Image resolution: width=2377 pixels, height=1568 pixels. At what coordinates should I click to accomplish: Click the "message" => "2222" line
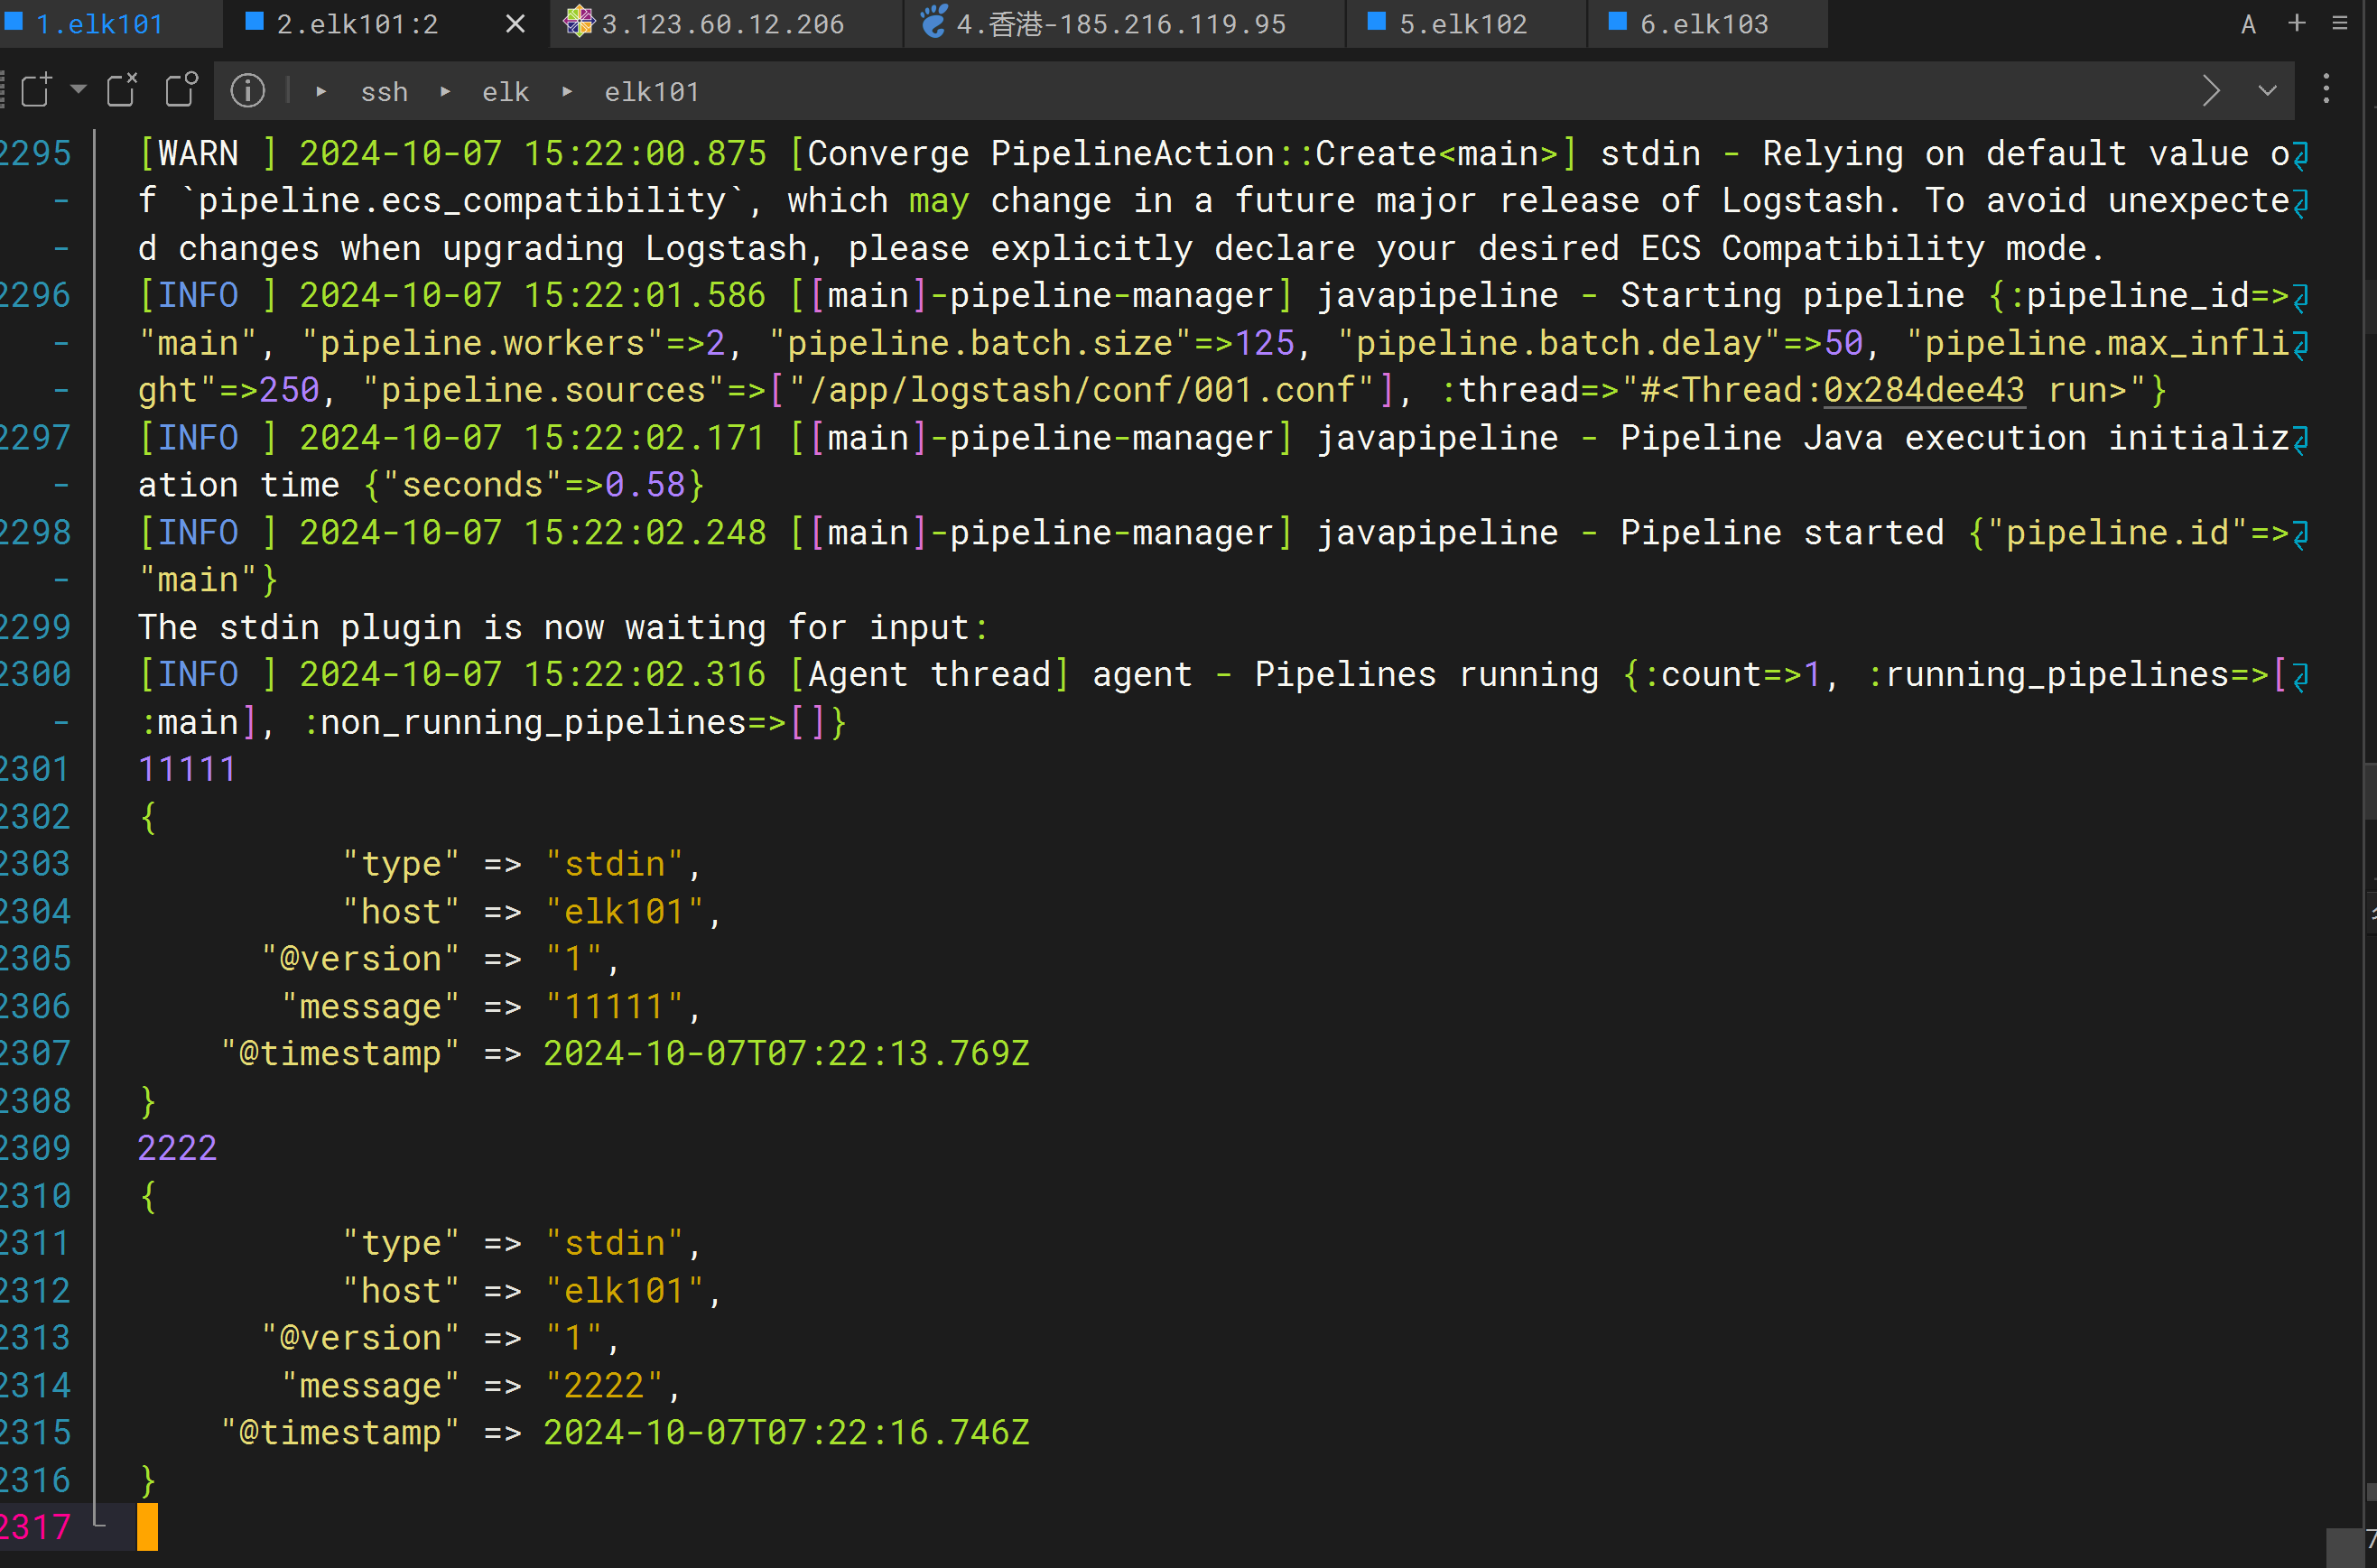click(x=481, y=1385)
